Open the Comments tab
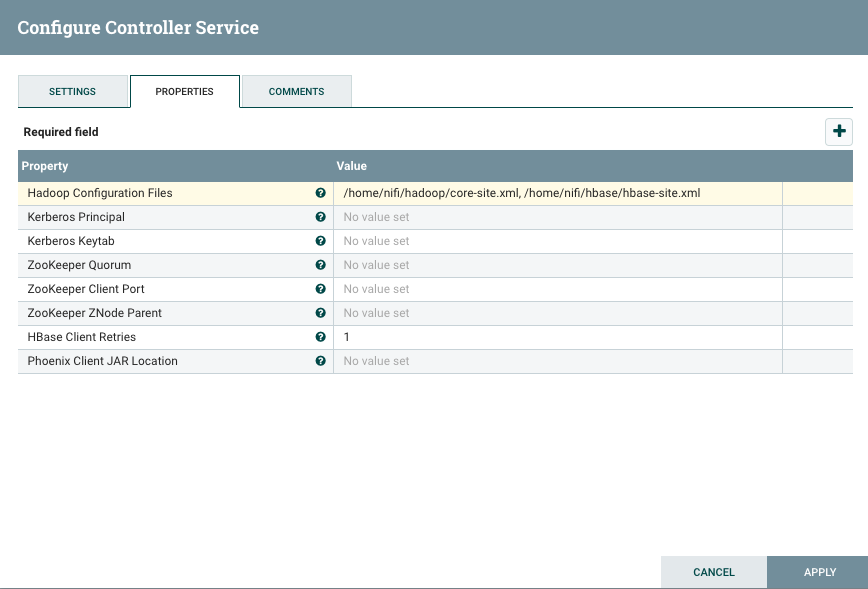The height and width of the screenshot is (589, 868). pos(296,91)
